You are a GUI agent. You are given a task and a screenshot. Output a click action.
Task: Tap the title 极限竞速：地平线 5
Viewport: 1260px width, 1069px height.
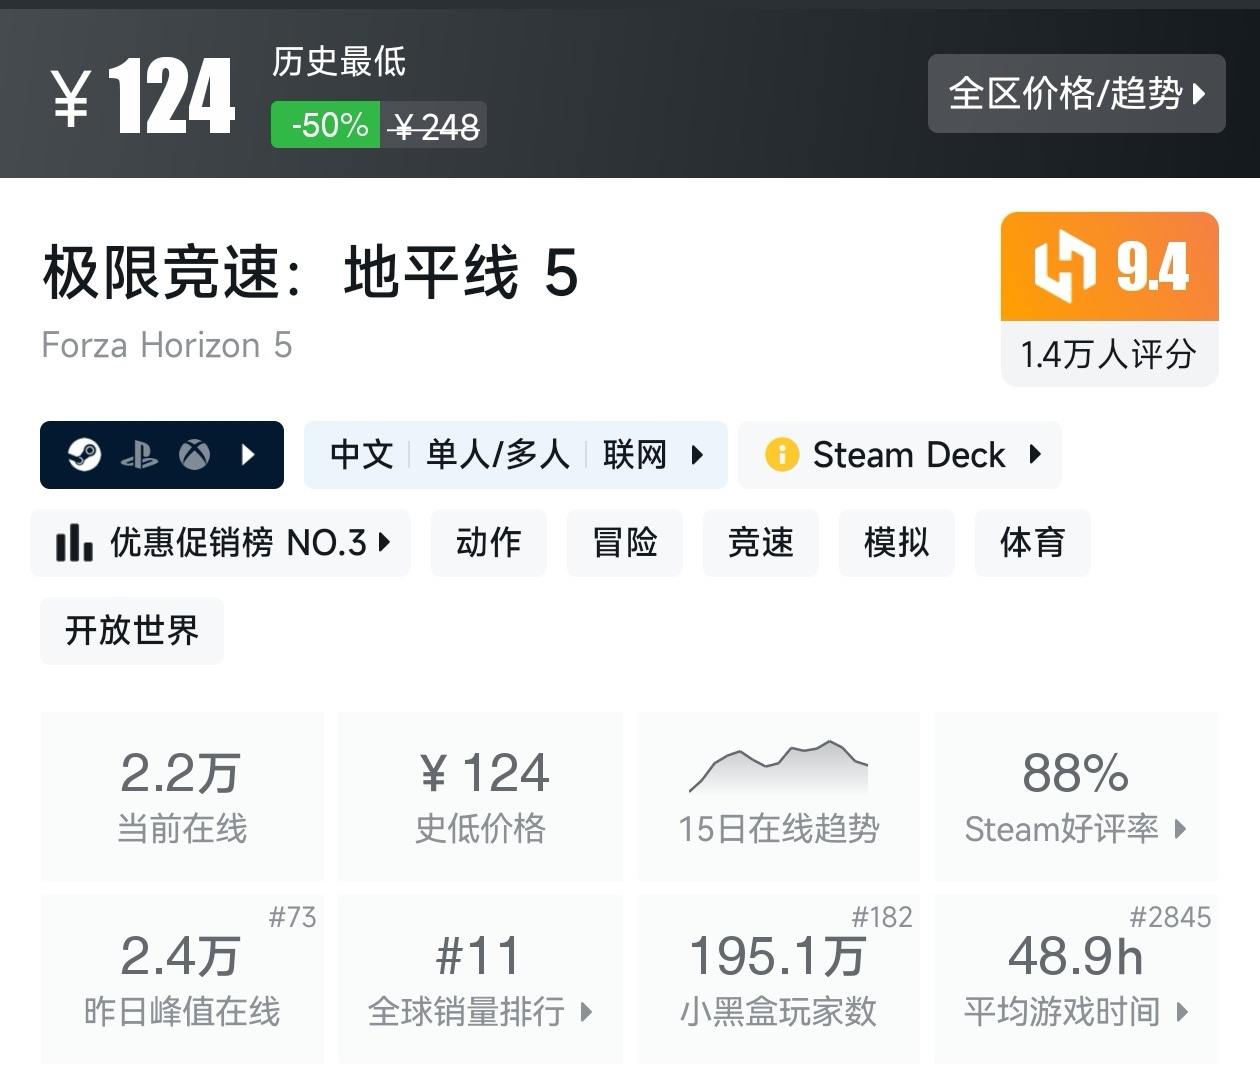(310, 272)
